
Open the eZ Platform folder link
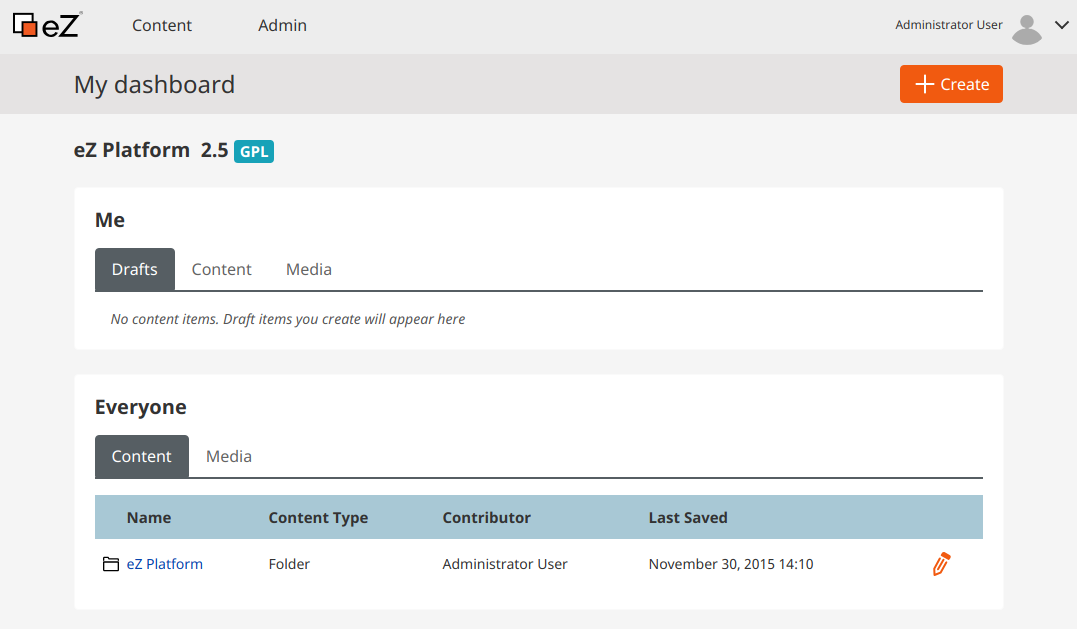point(165,563)
